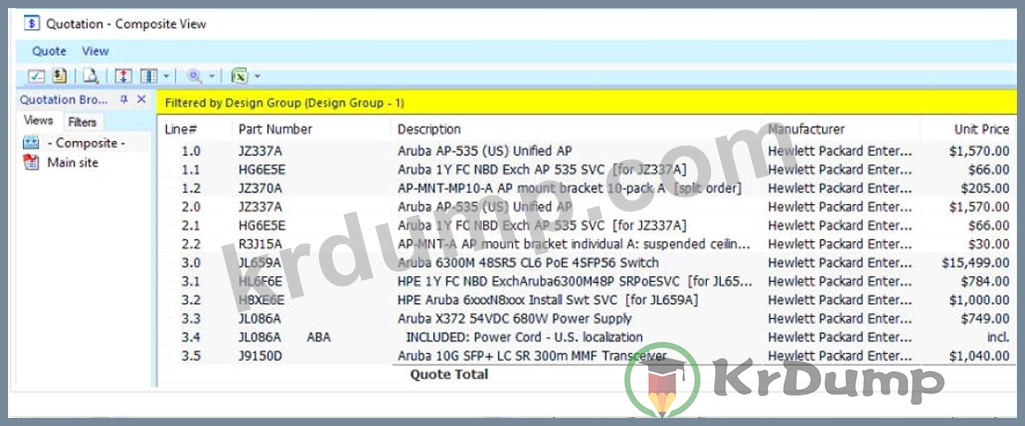
Task: Click part number HG6E5E on line 2.1
Action: 262,225
